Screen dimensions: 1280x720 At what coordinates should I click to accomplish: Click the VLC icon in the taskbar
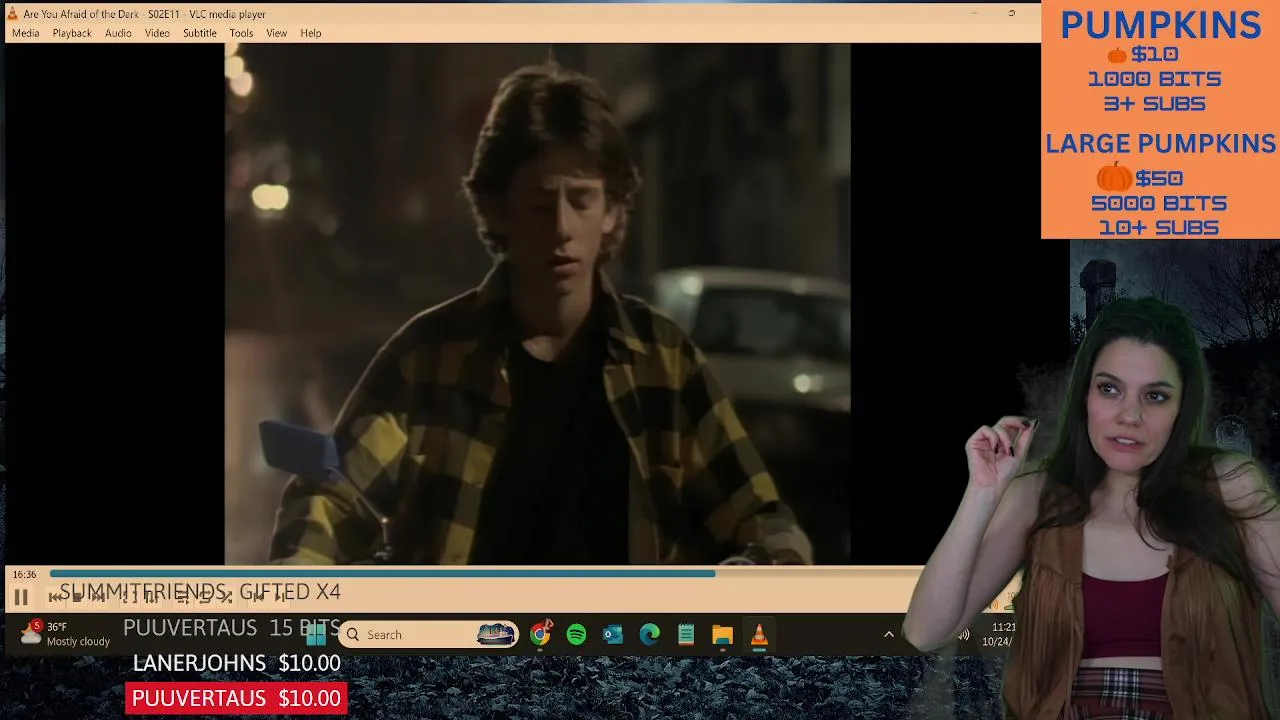coord(759,634)
